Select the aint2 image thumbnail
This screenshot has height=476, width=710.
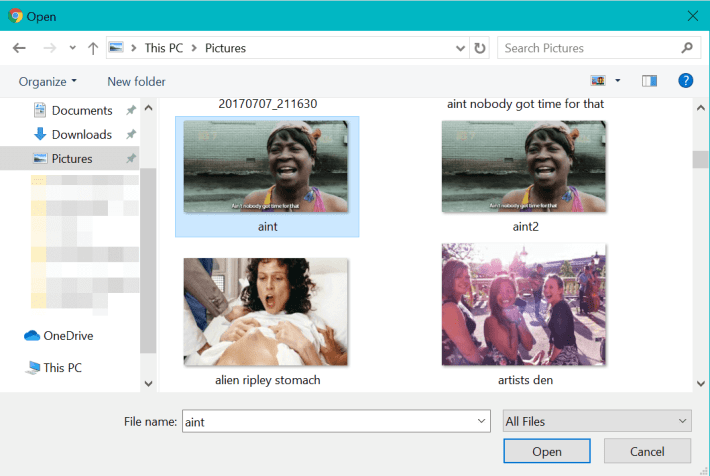click(524, 167)
